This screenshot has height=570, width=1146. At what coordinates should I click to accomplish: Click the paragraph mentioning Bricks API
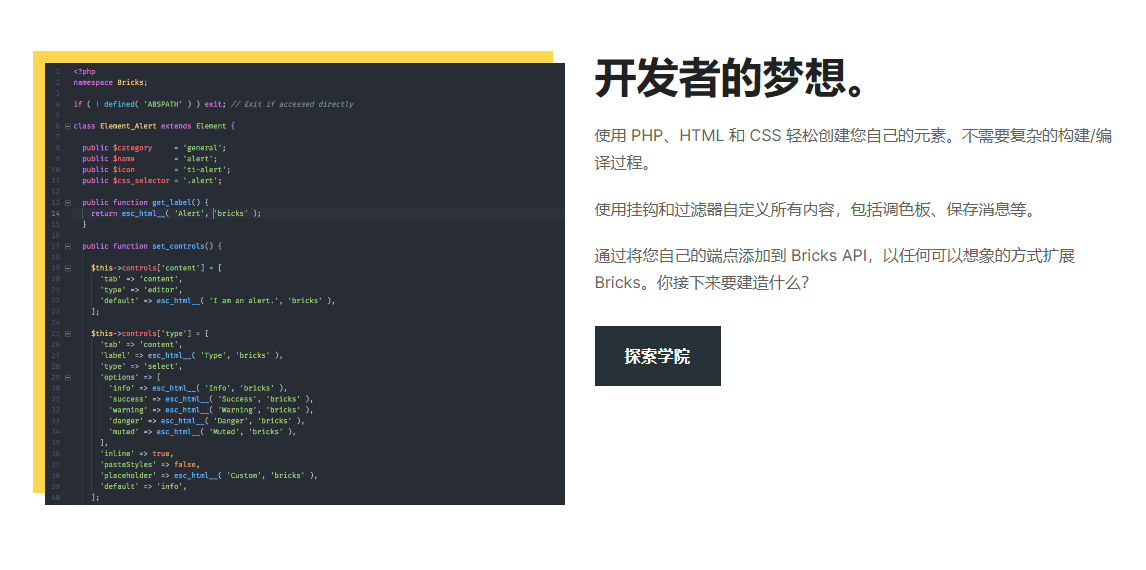[x=834, y=269]
